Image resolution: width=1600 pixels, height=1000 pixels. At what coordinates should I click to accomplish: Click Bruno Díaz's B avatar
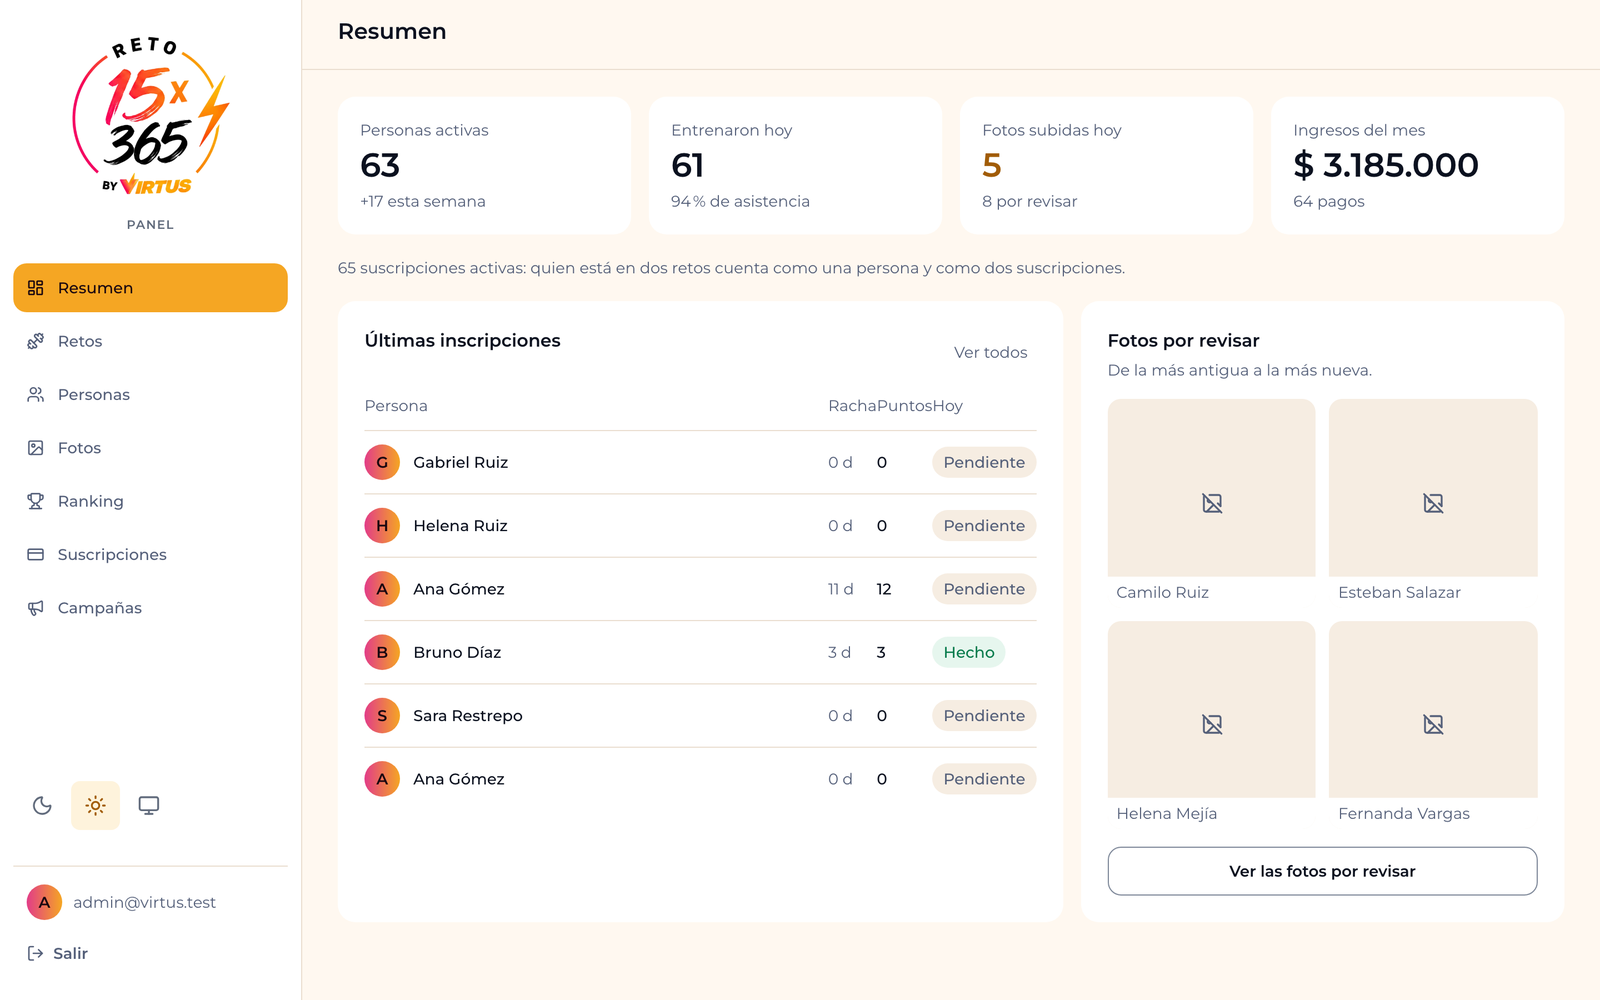pyautogui.click(x=382, y=652)
